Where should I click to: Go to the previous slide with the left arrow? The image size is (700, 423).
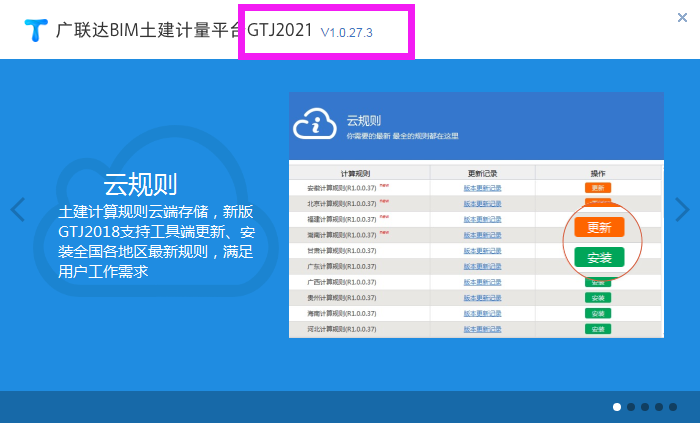tap(17, 209)
